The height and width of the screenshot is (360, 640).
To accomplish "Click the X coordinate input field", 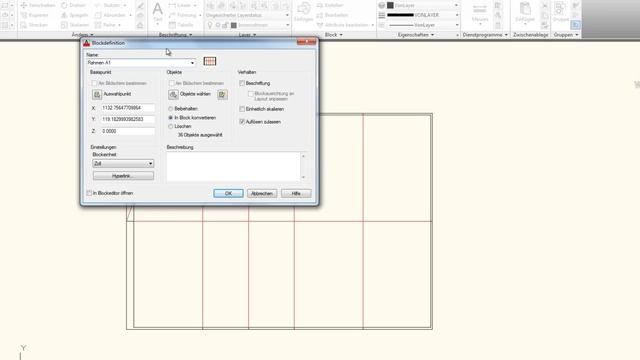I will pyautogui.click(x=128, y=108).
